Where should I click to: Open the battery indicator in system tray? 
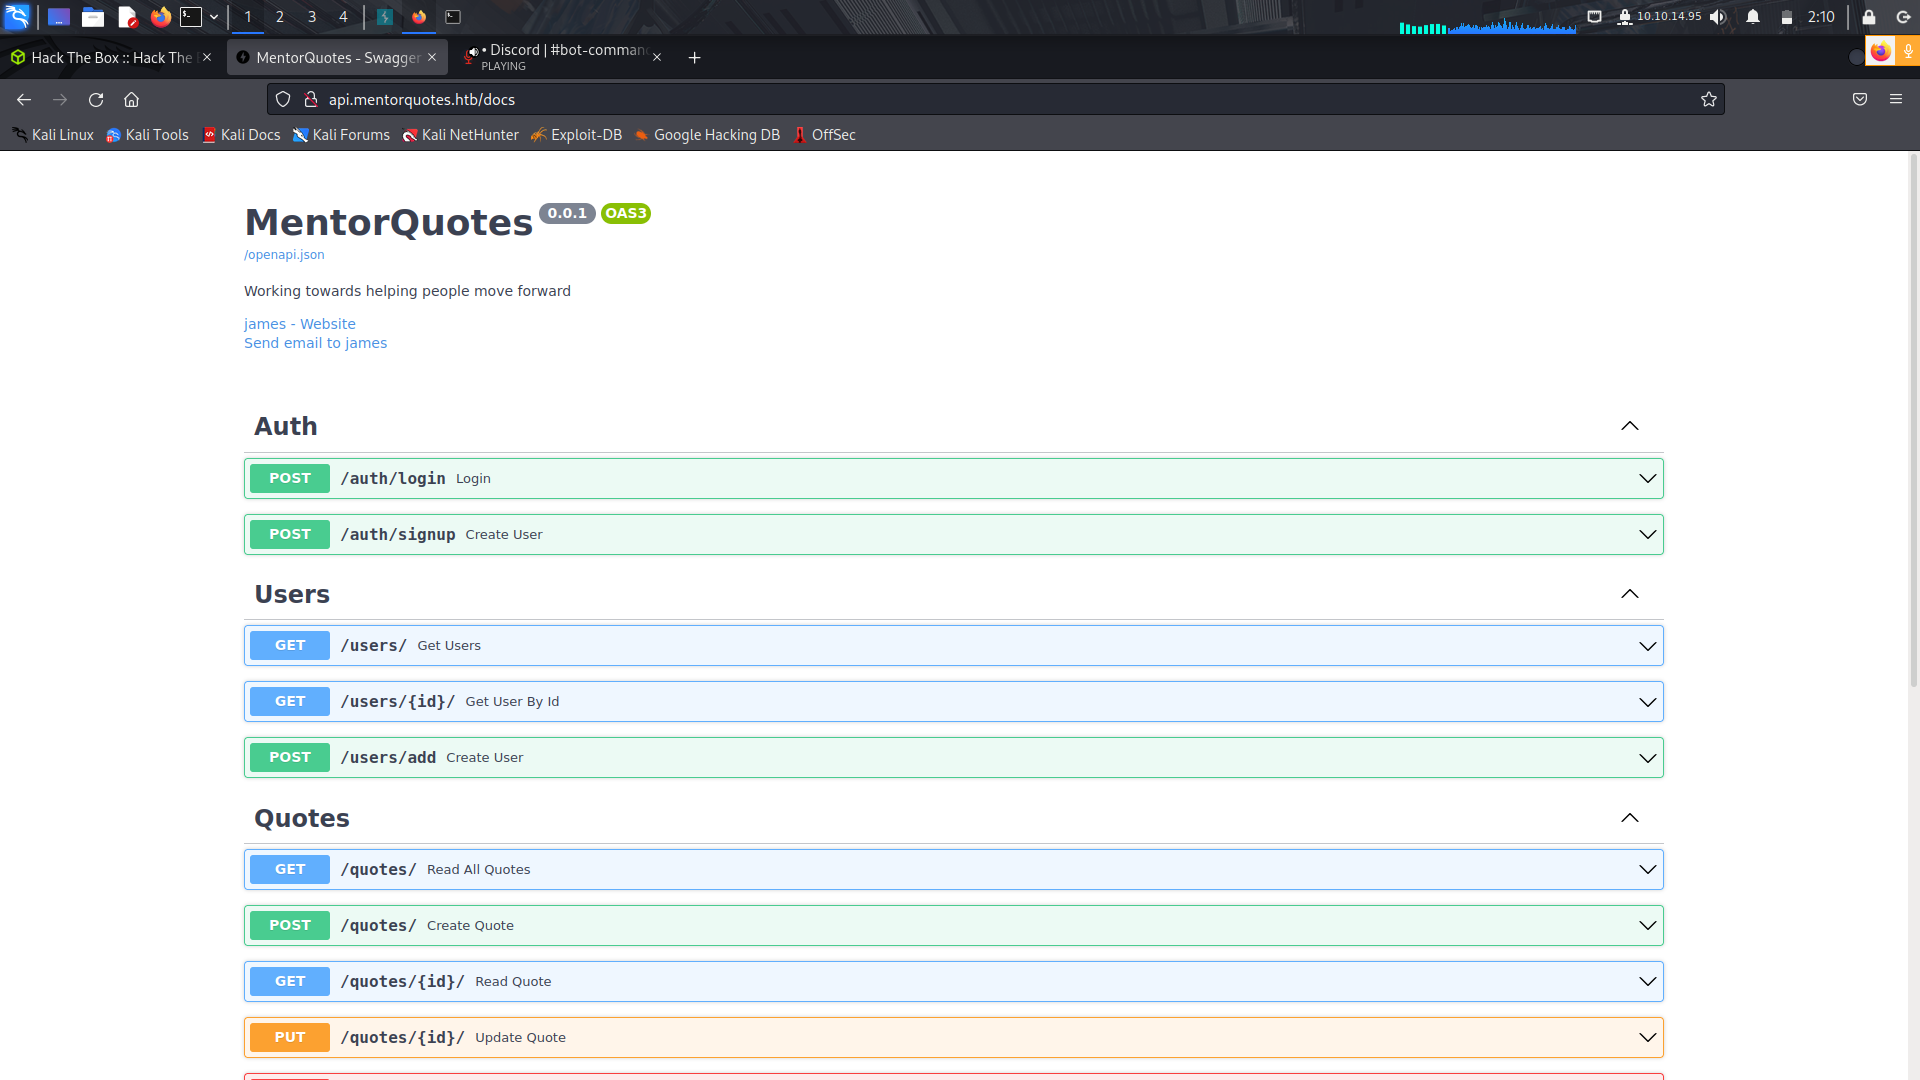[1787, 17]
